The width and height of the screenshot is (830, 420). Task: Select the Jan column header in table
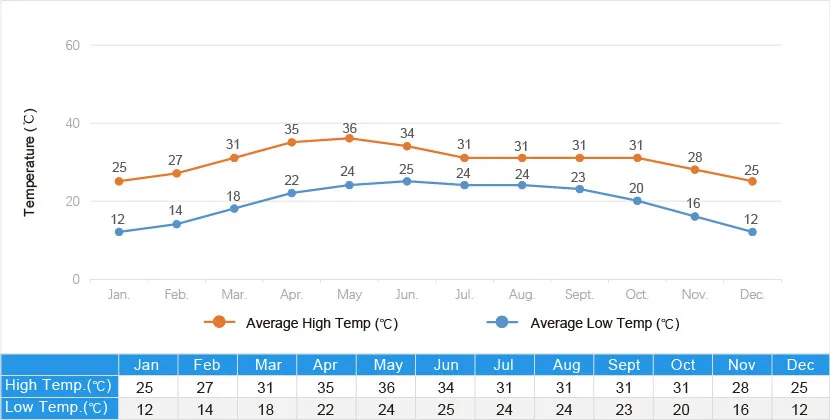click(148, 364)
